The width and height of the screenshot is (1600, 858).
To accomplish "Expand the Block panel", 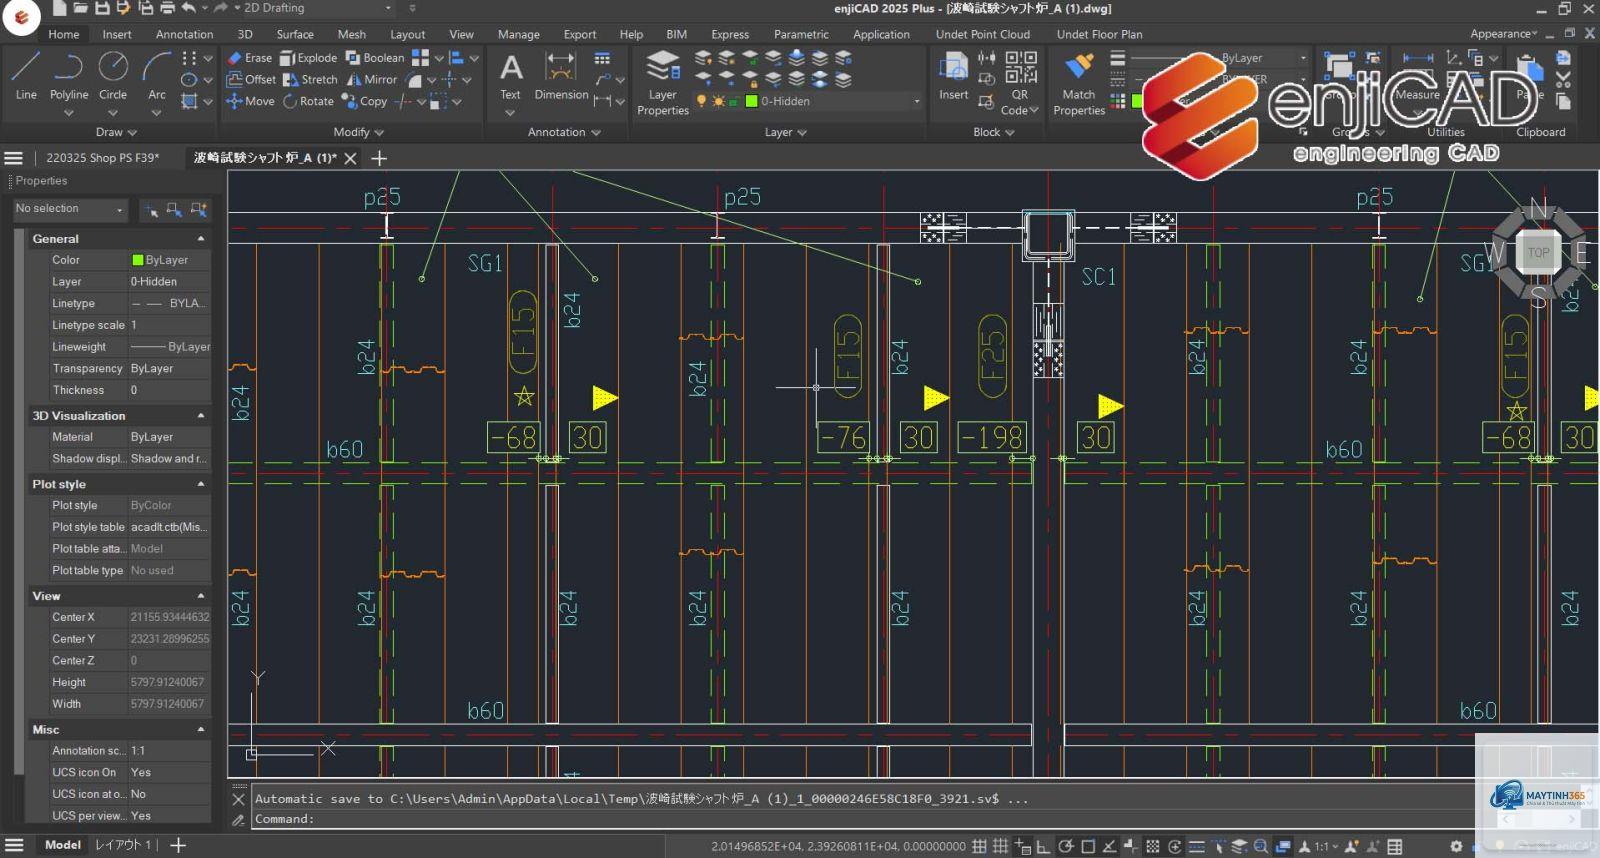I will pyautogui.click(x=993, y=132).
